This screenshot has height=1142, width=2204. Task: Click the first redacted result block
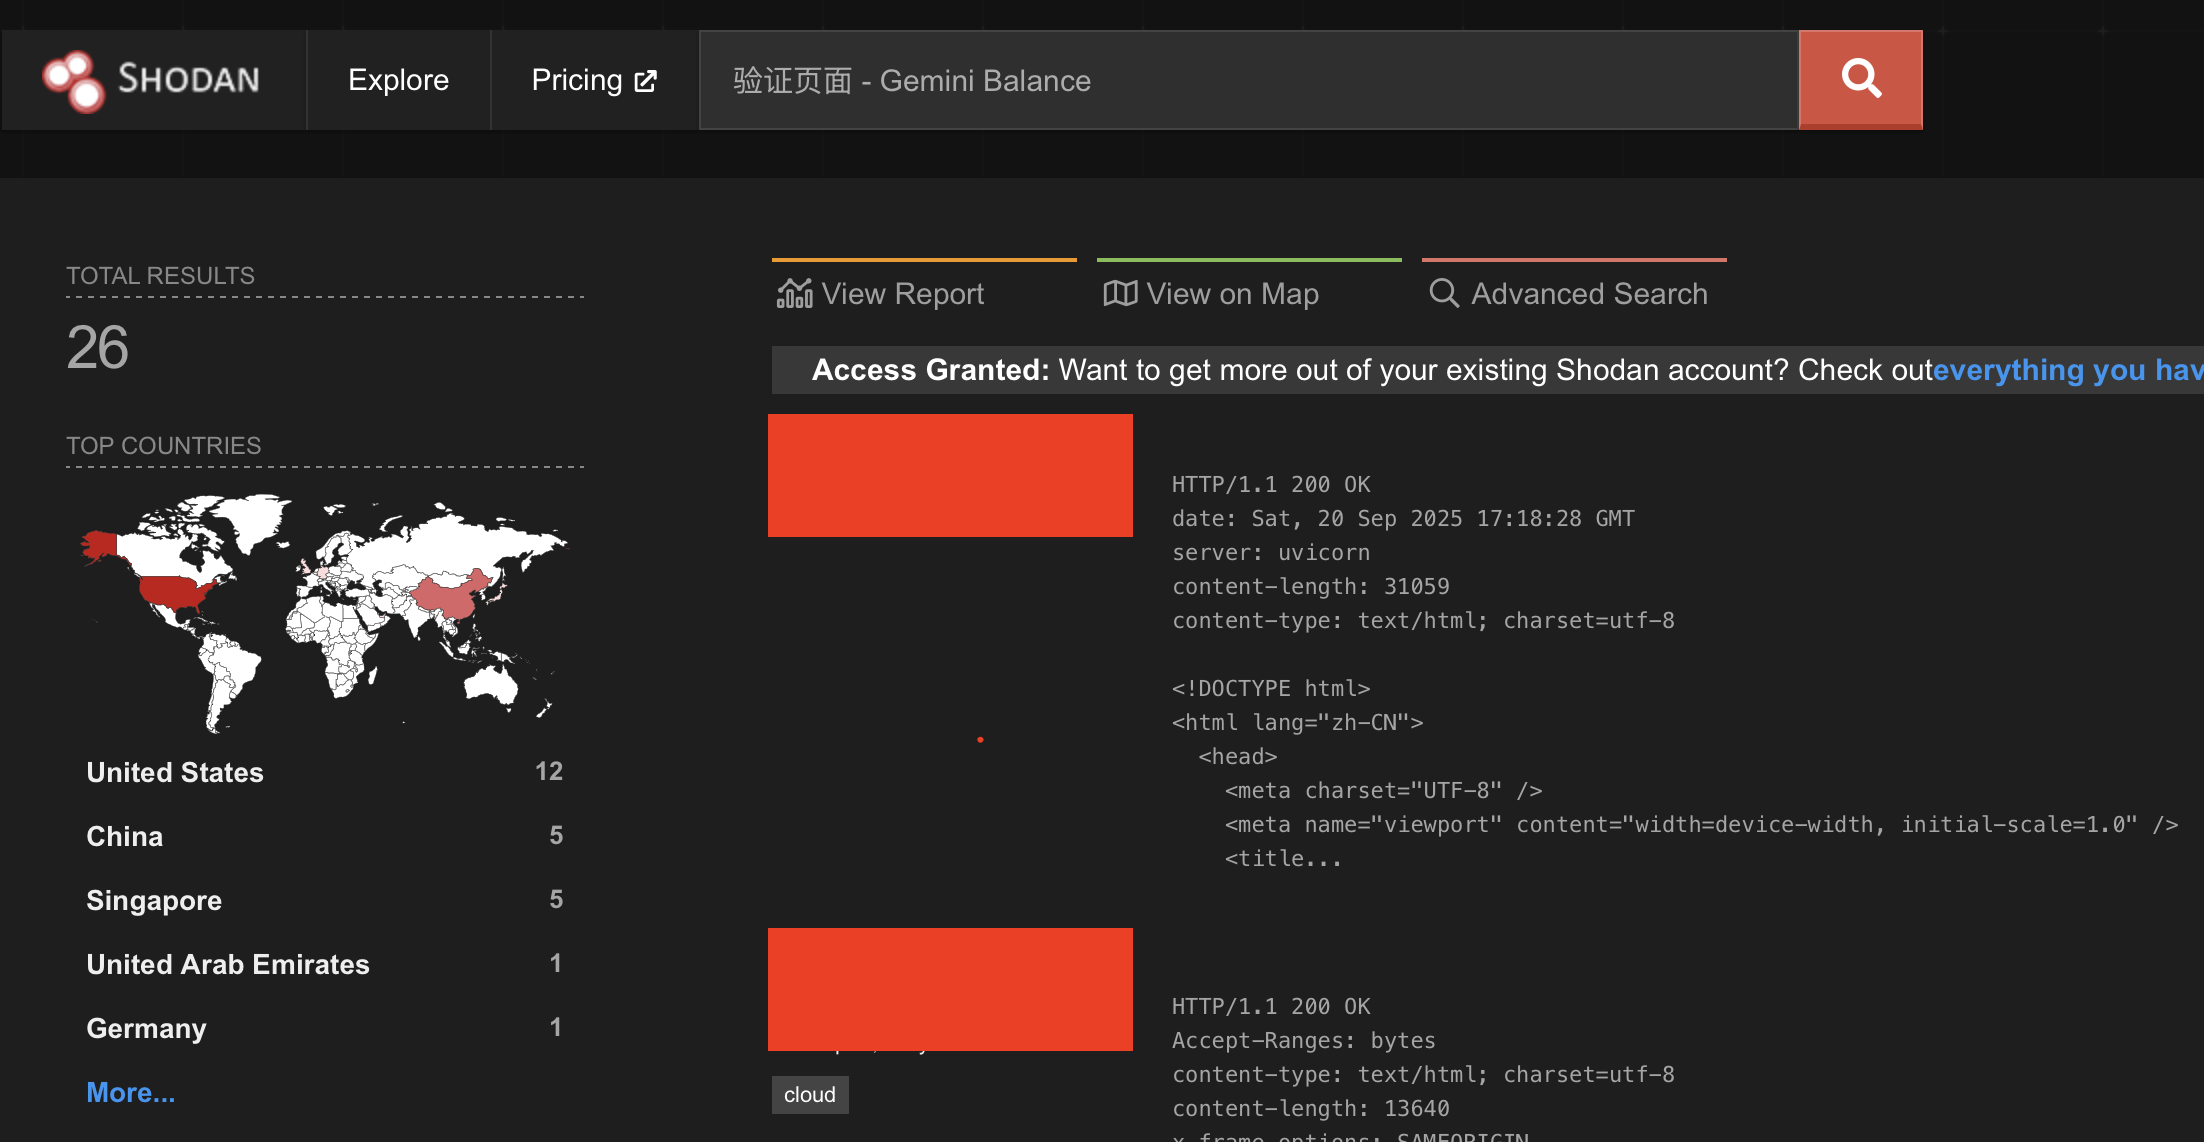click(950, 475)
